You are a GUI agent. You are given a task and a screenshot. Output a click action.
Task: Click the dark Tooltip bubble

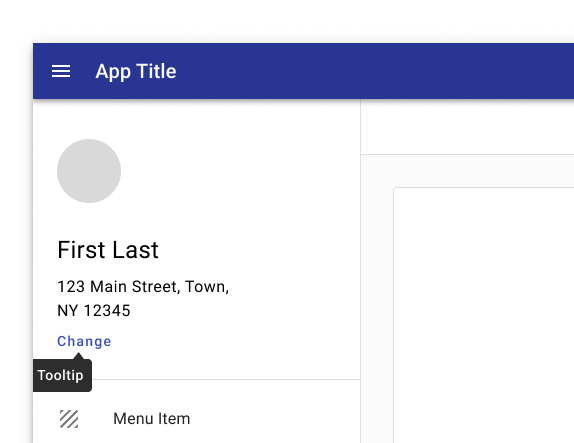(62, 376)
